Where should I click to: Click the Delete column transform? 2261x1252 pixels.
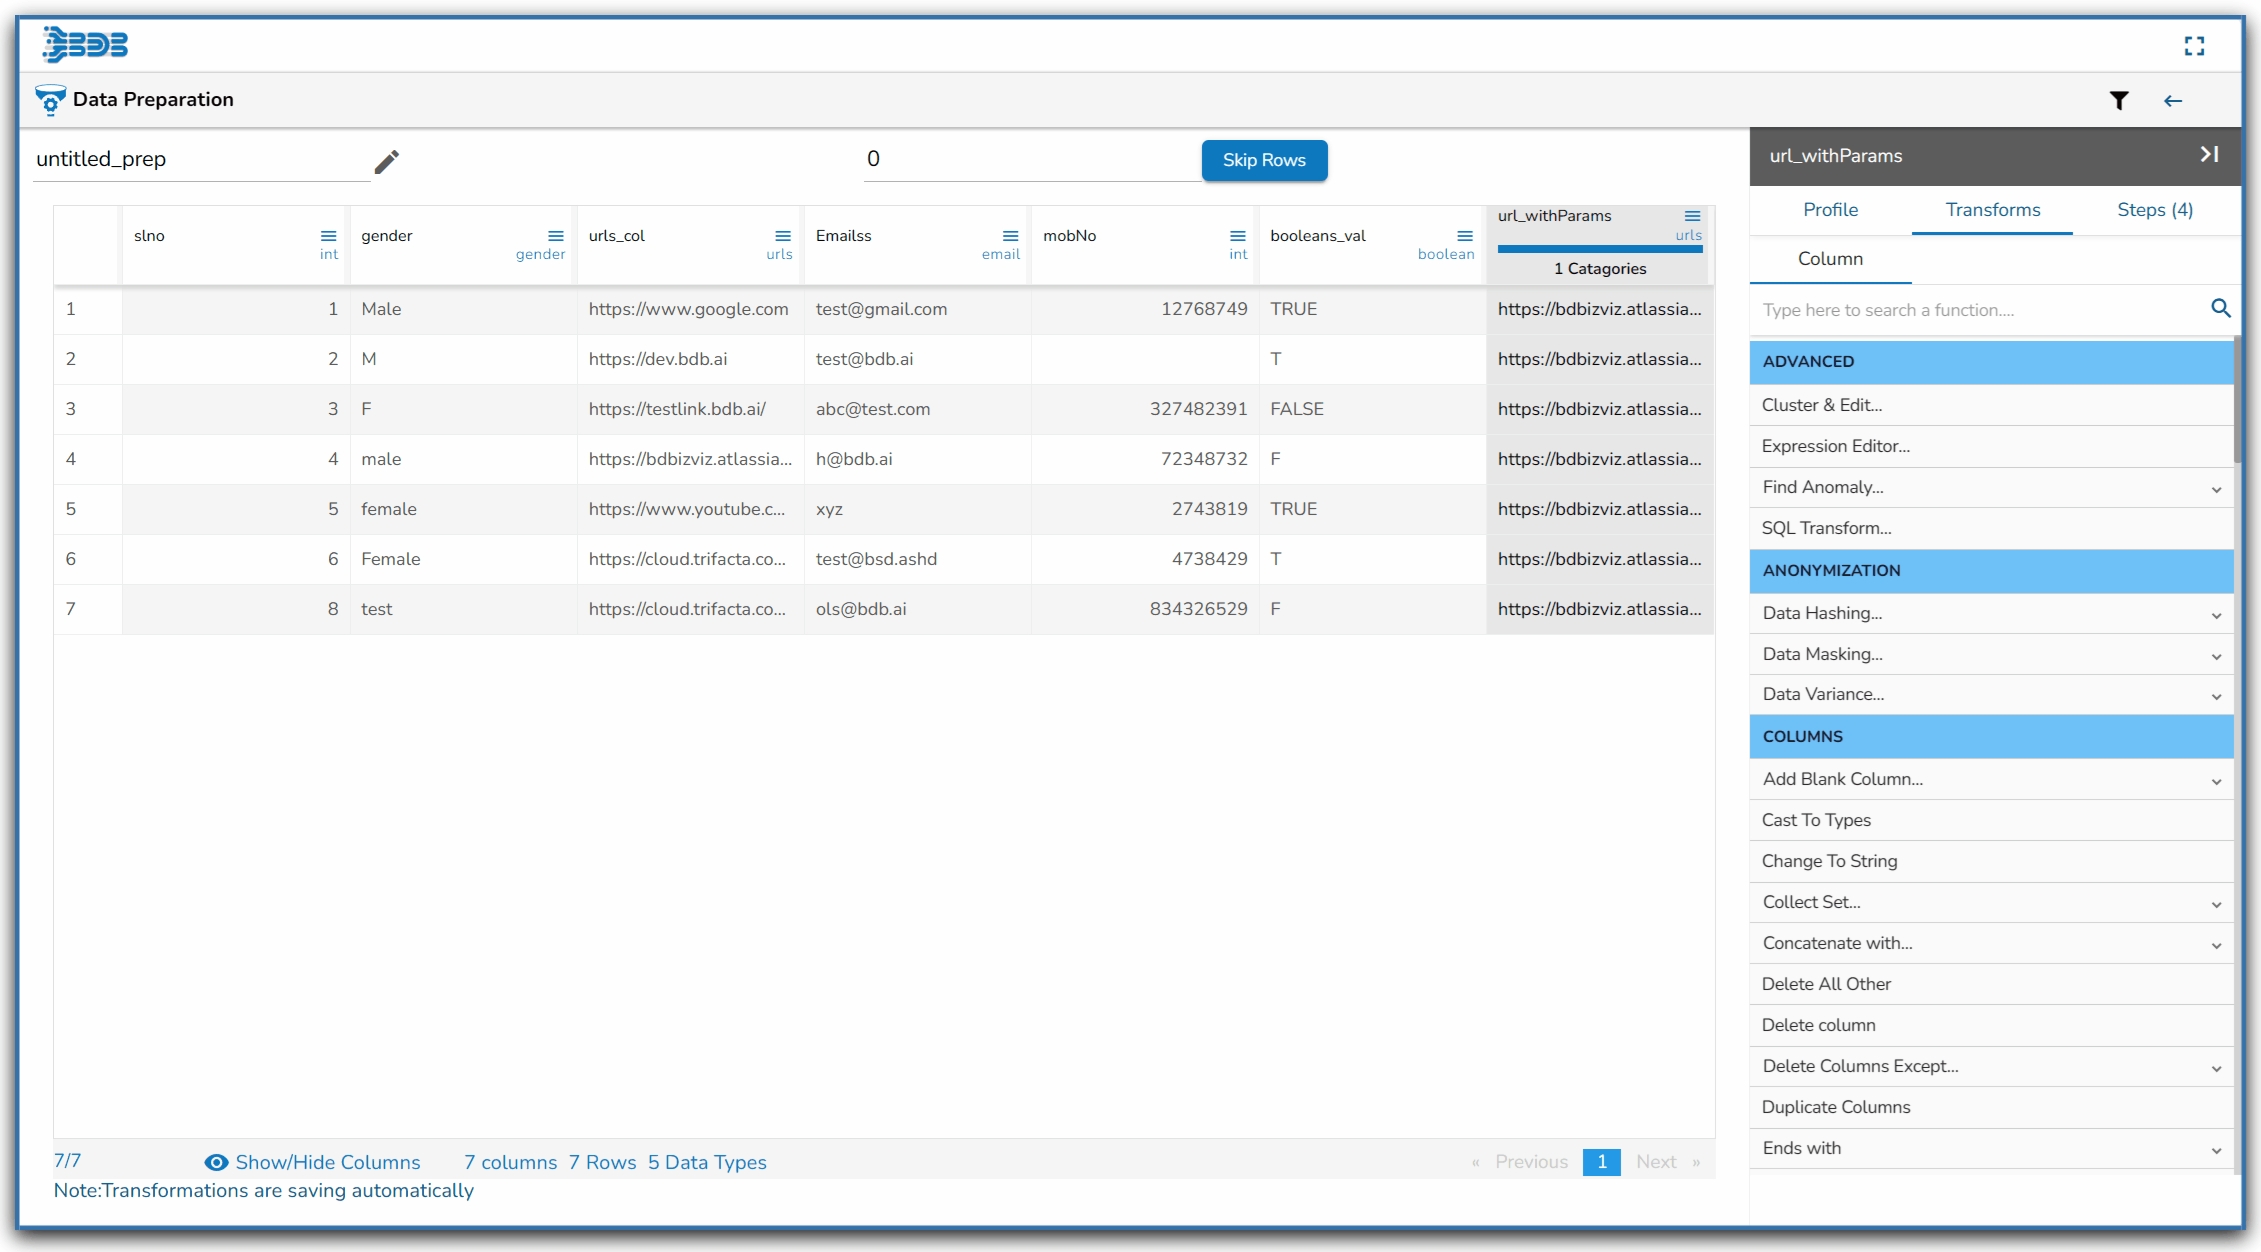(1818, 1025)
